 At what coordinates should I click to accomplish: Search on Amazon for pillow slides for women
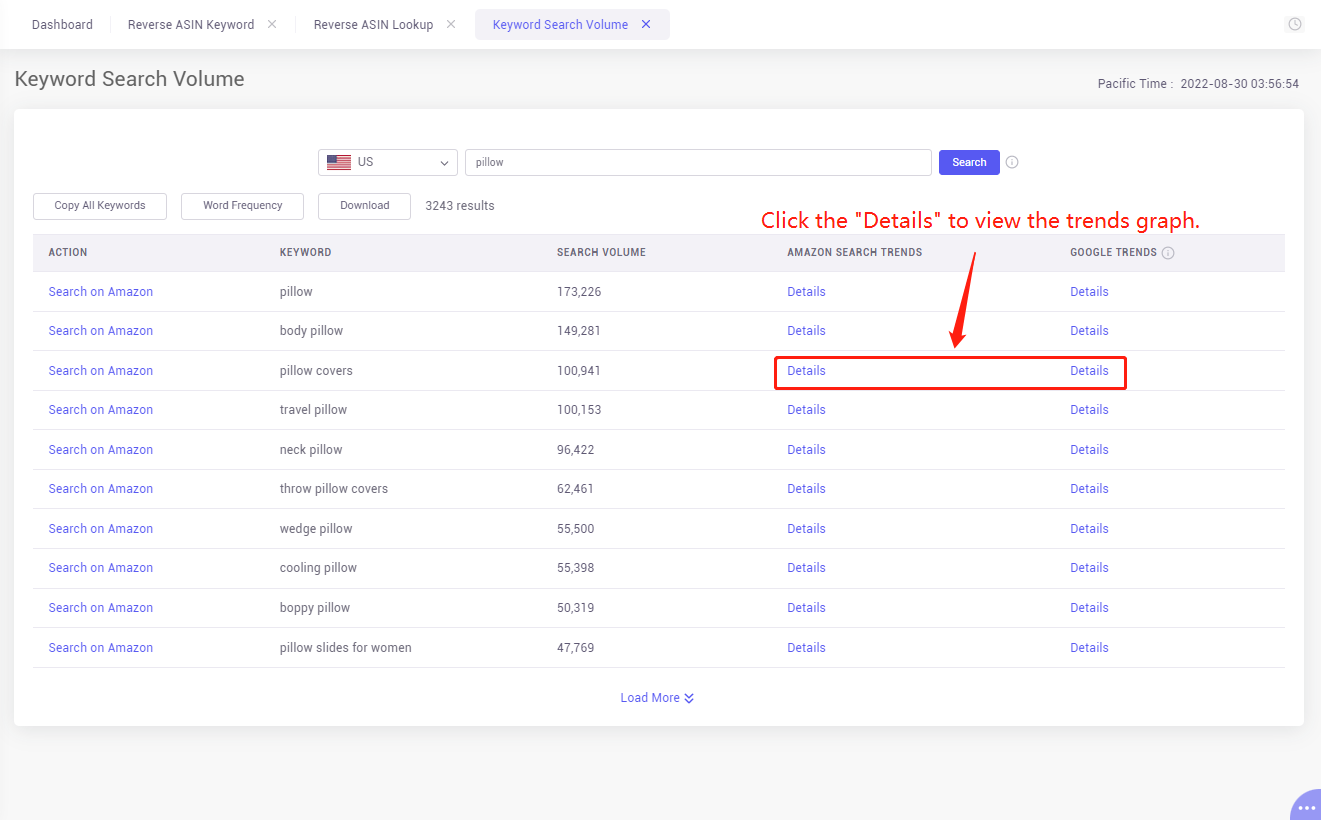[101, 648]
